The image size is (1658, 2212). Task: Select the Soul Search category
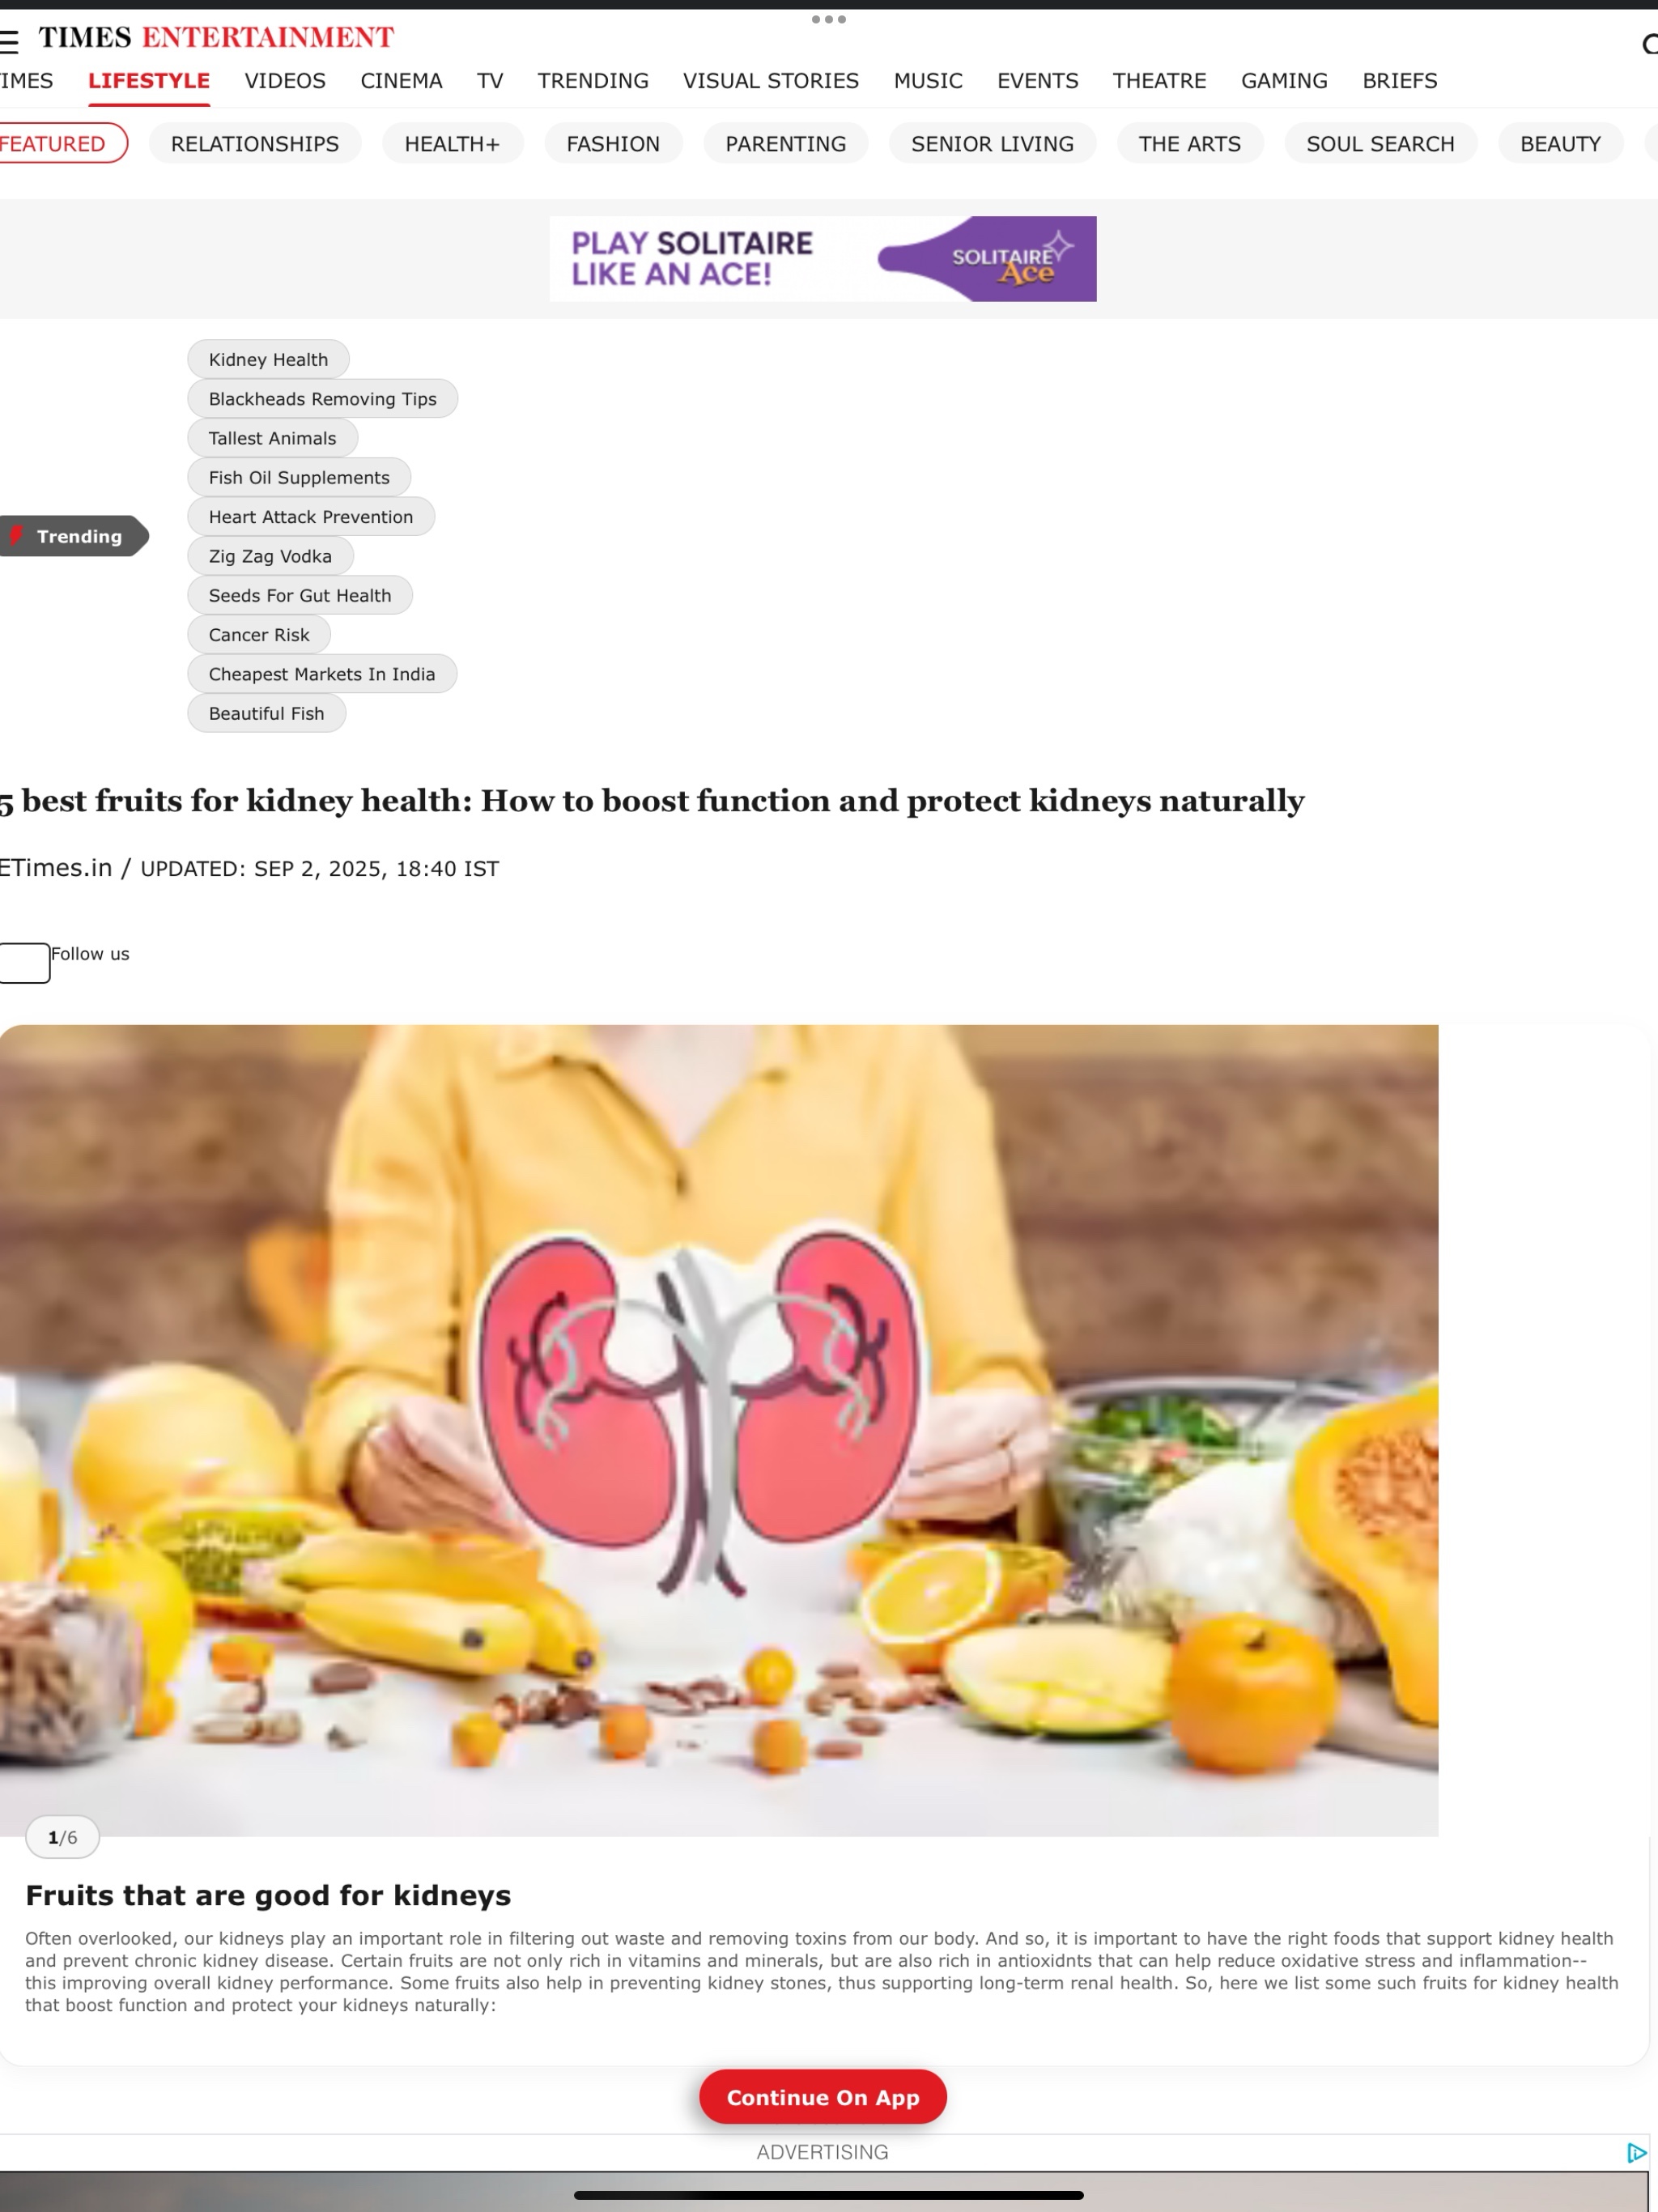[1380, 143]
